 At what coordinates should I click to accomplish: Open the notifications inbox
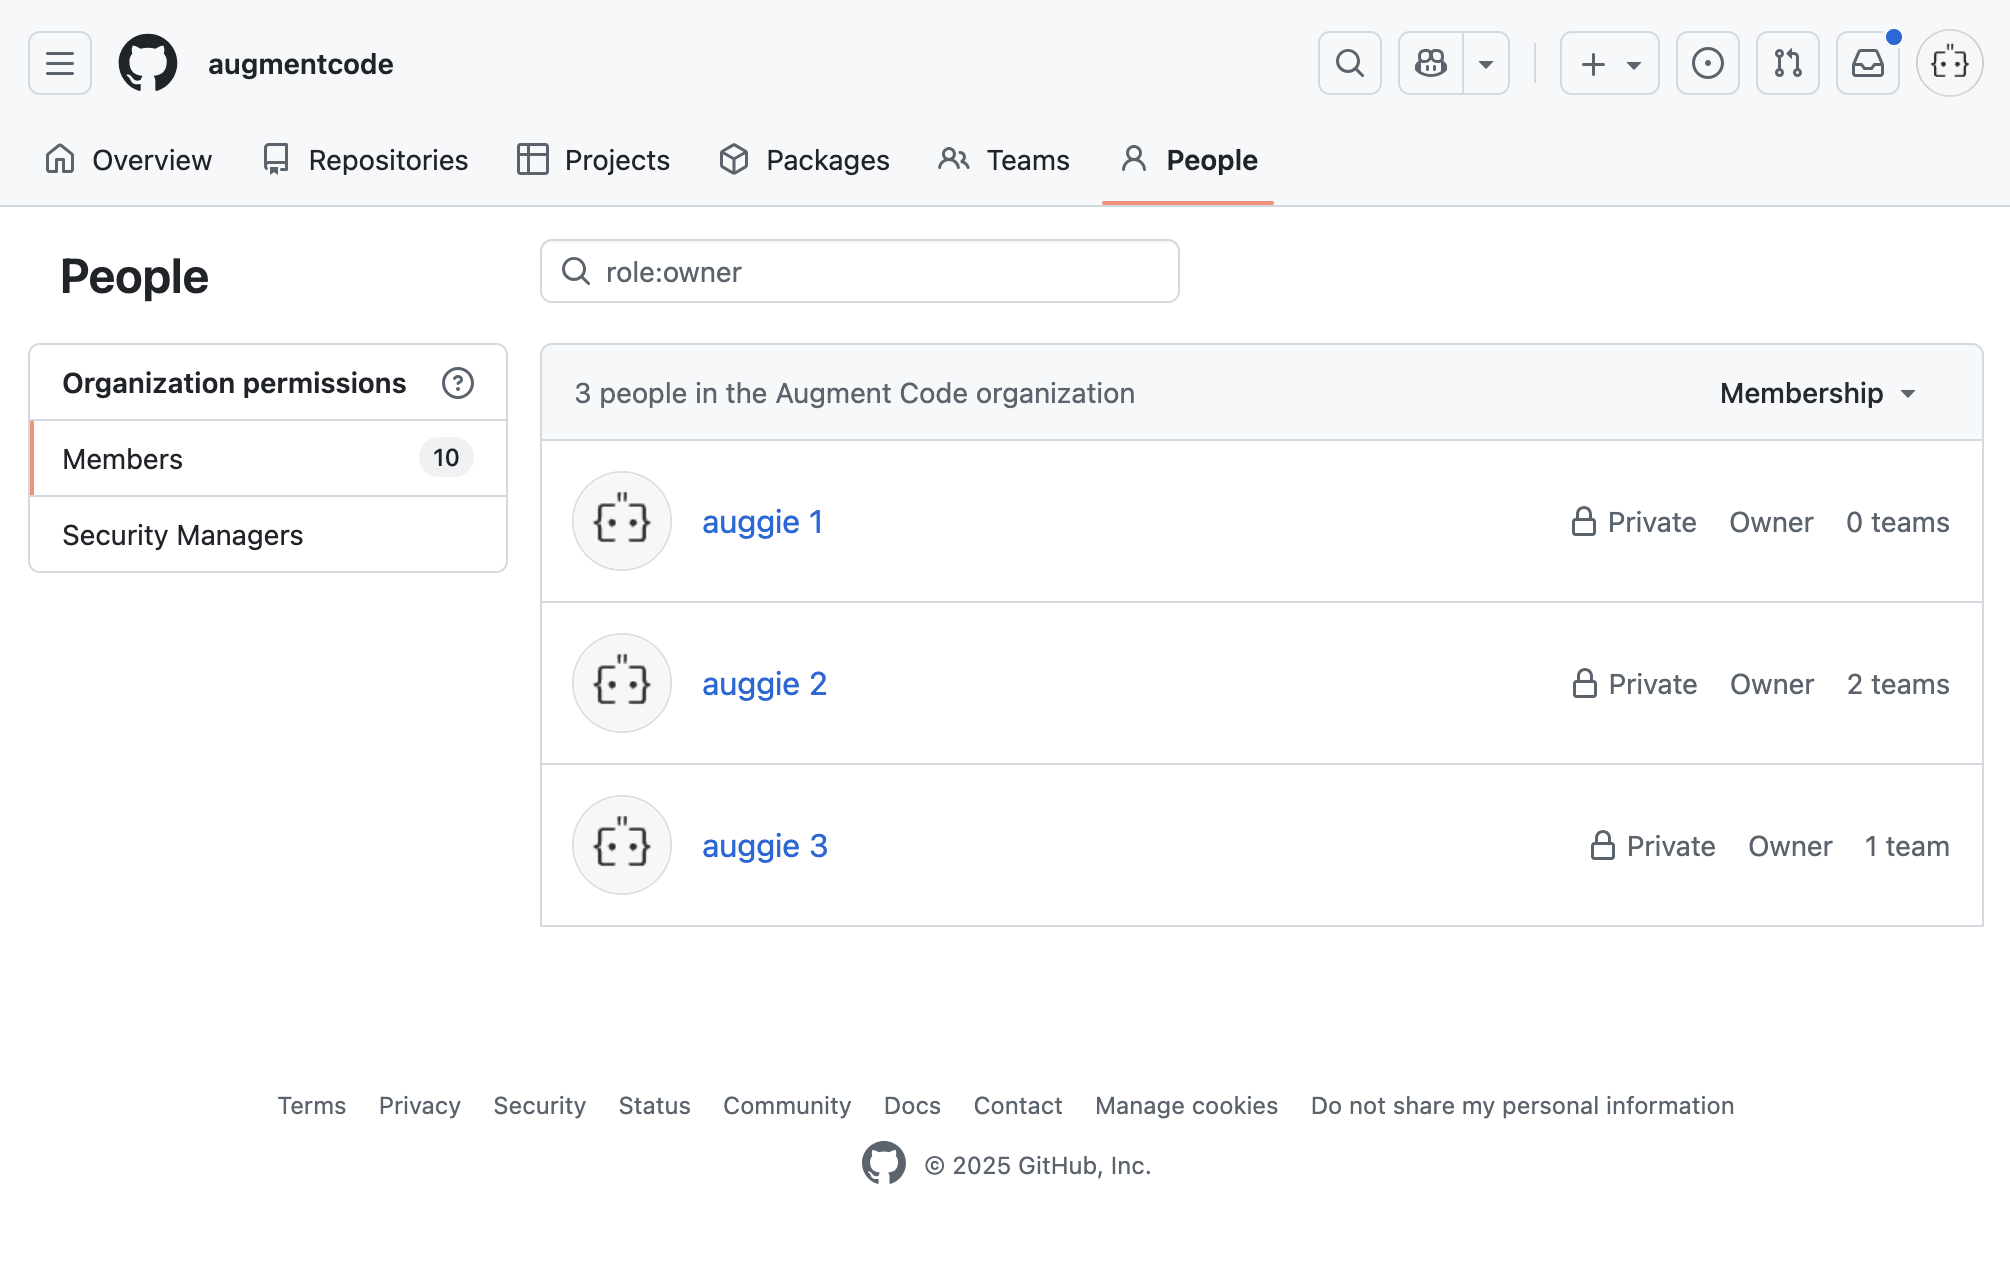pos(1868,63)
